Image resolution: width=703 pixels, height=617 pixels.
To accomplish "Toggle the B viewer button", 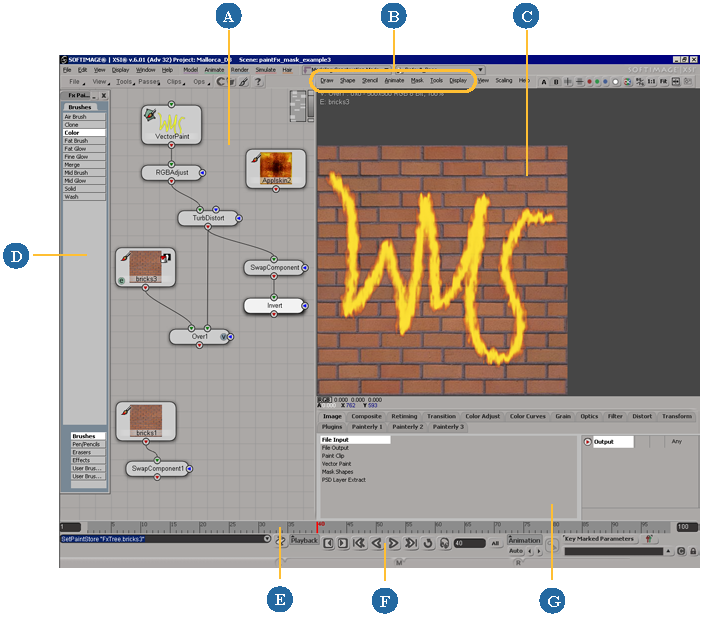I will coord(556,82).
